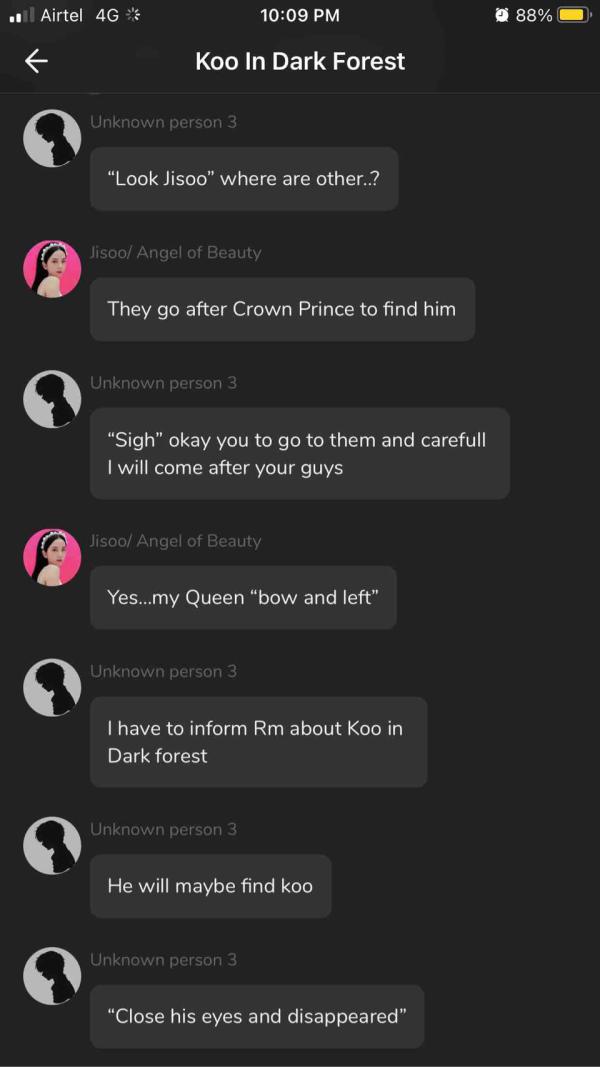Tap 'They go after Crown Prince' message
Viewport: 600px width, 1067px height.
pos(282,309)
